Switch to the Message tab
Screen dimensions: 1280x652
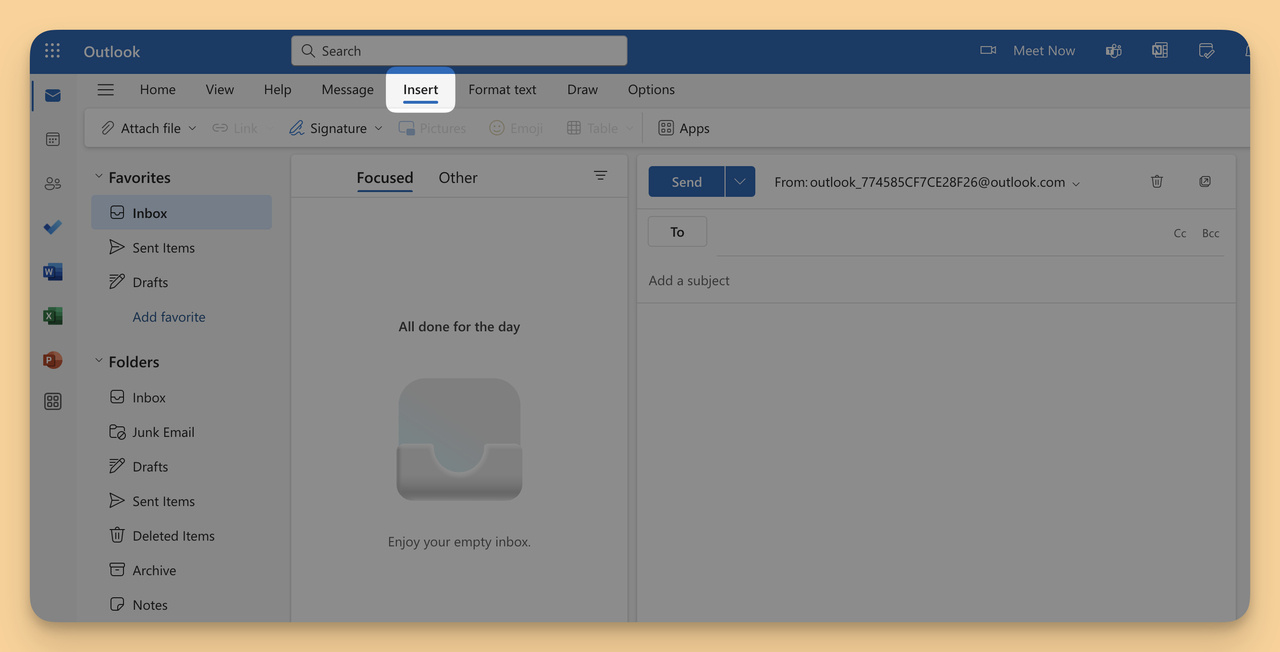347,89
